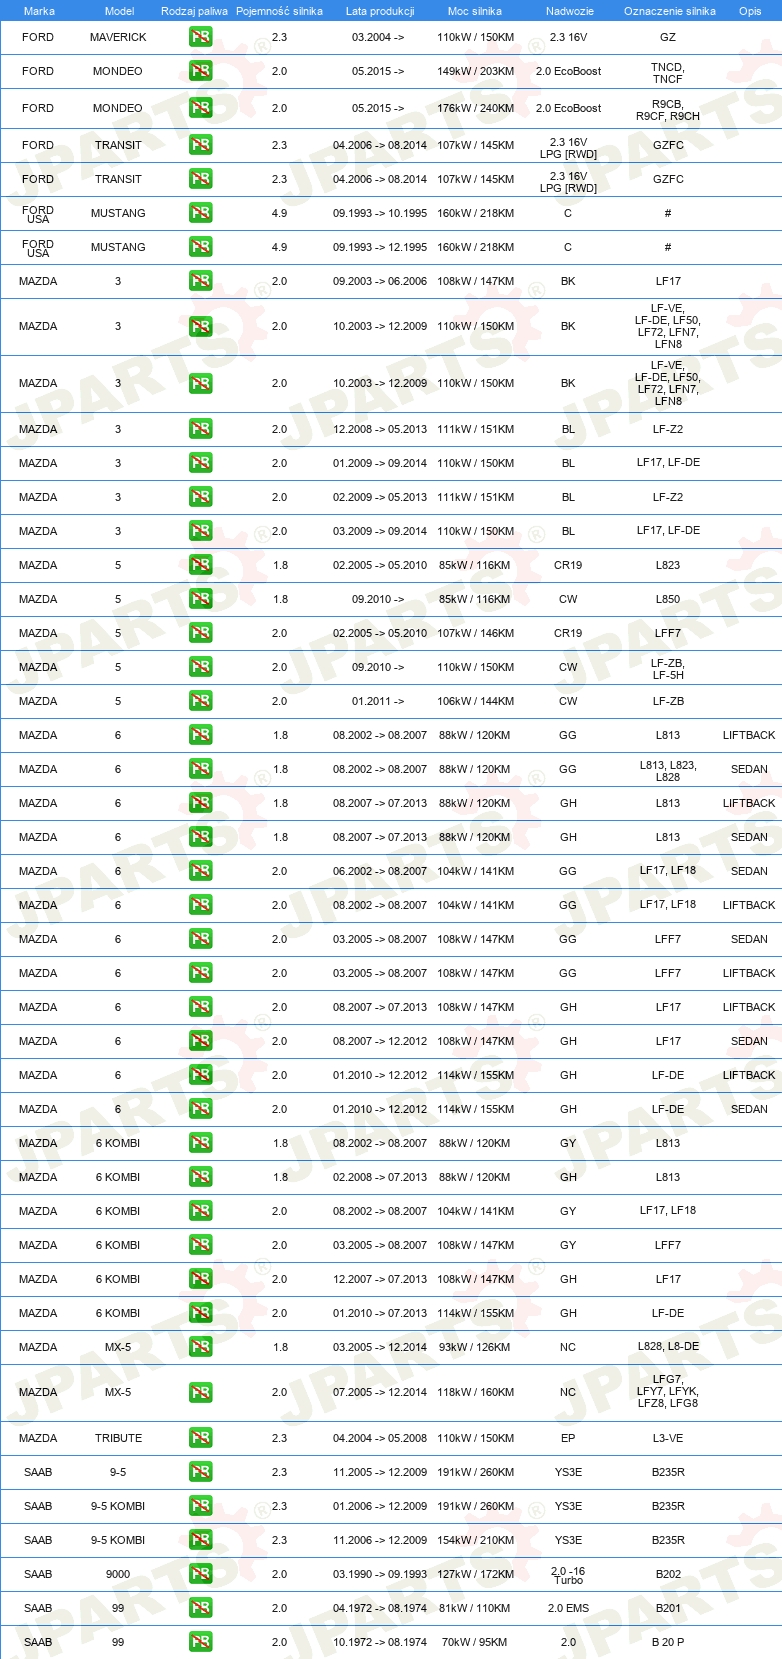Click the GZ engine code cell
782x1659 pixels.
point(668,37)
